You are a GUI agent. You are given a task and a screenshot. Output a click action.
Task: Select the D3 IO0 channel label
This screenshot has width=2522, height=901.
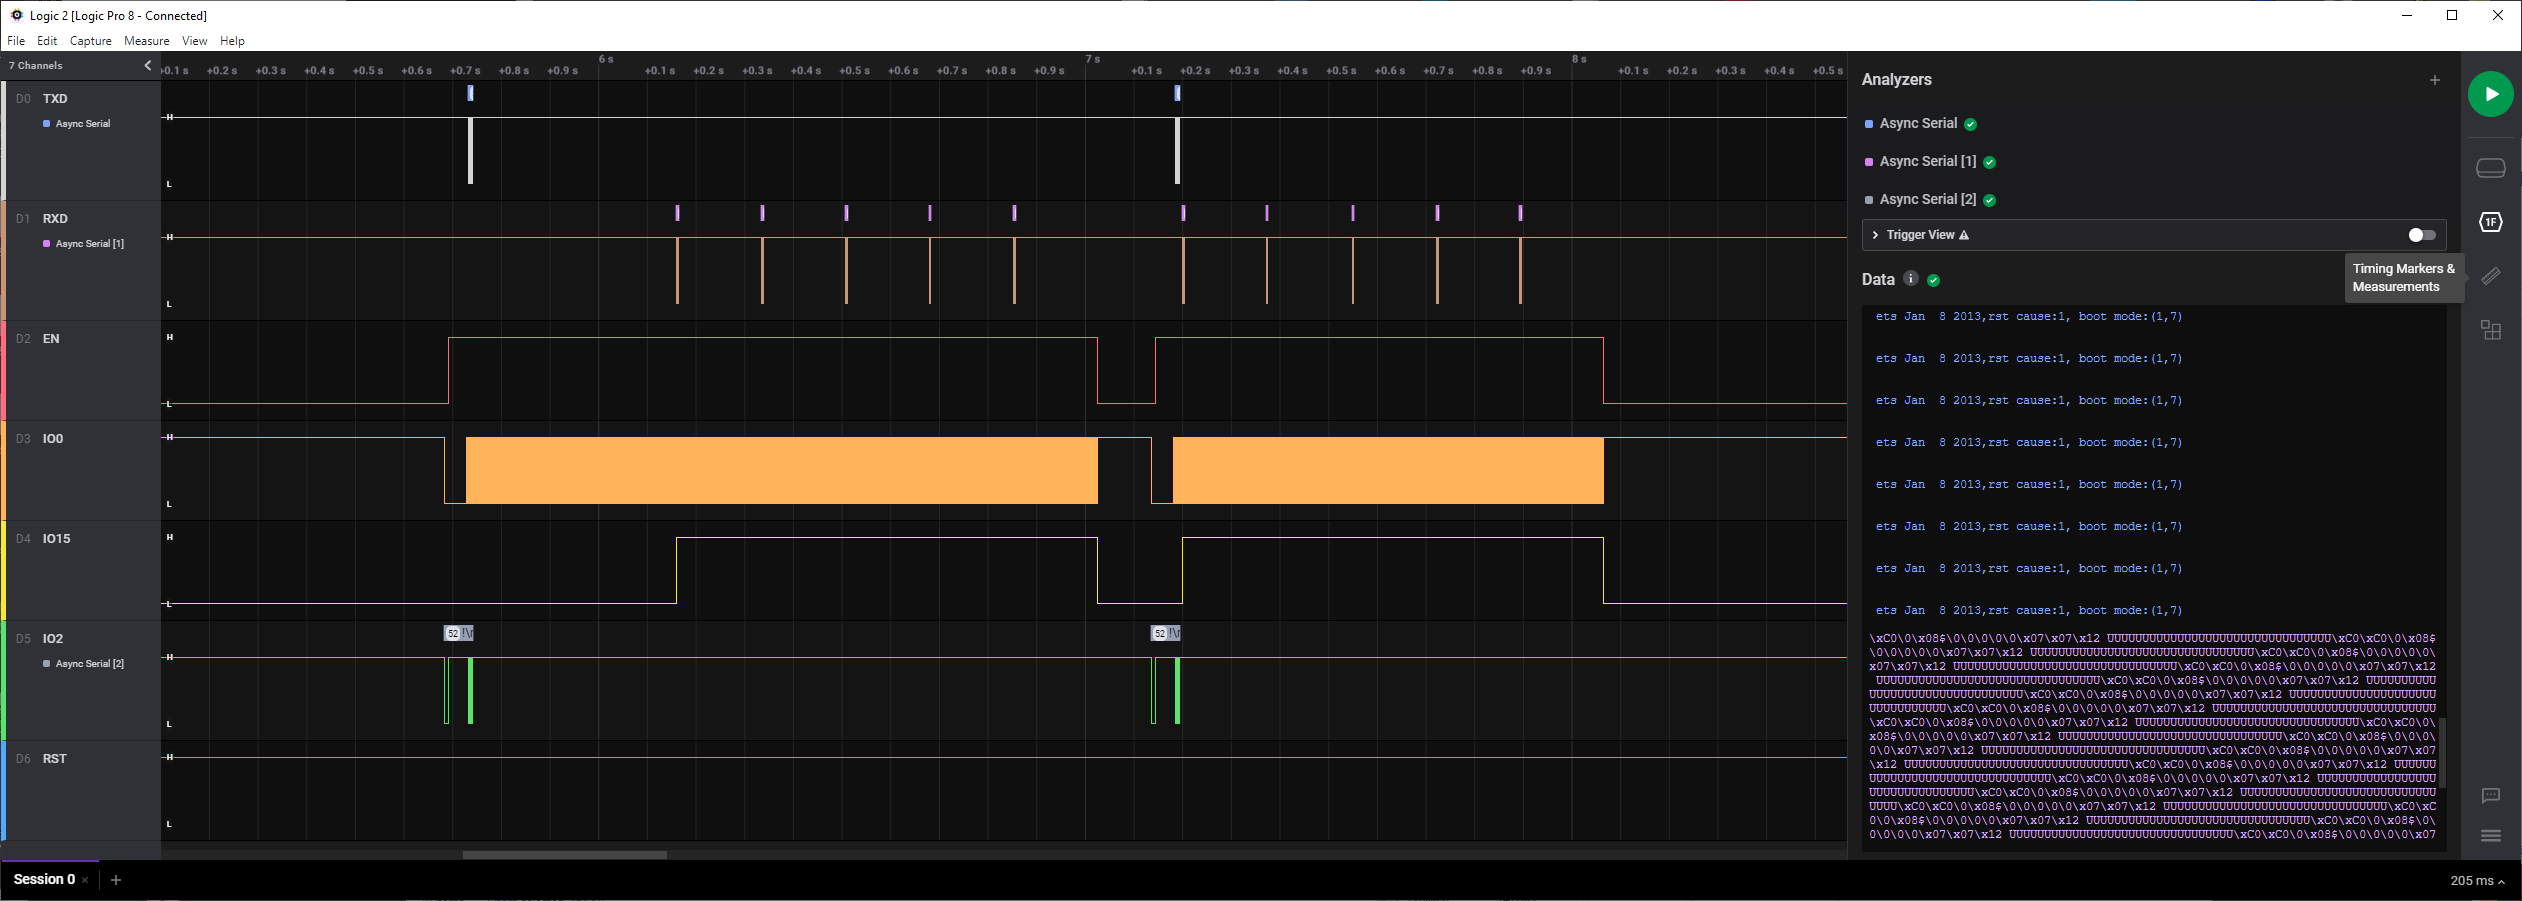point(53,439)
